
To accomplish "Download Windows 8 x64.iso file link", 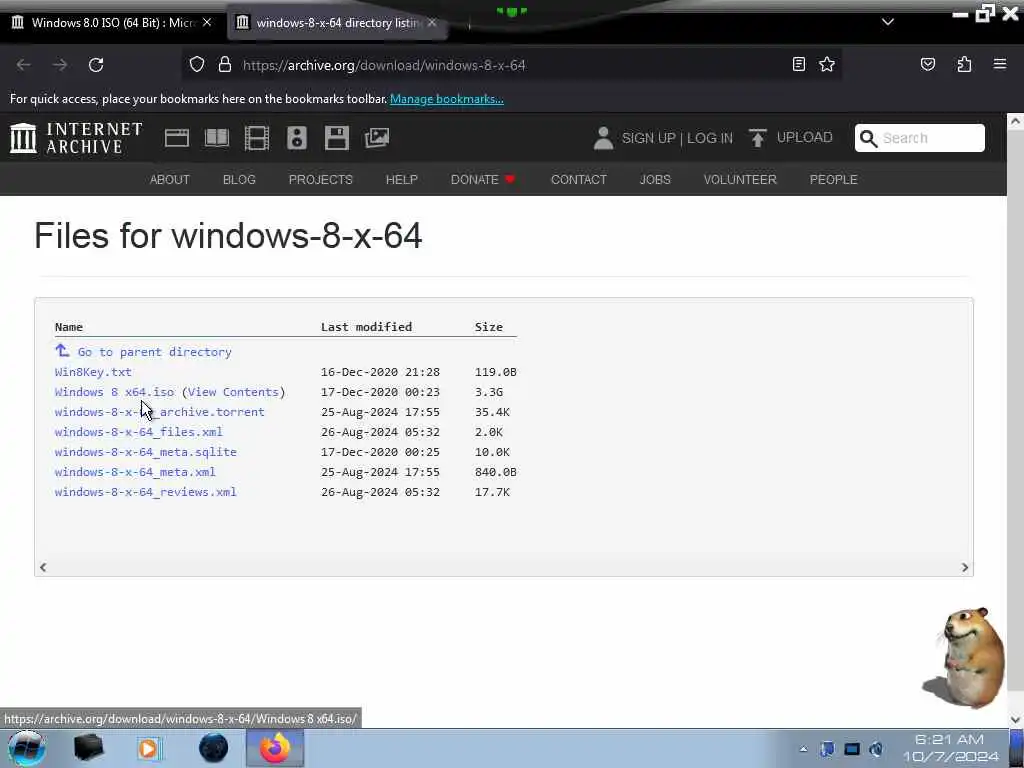I will (114, 392).
